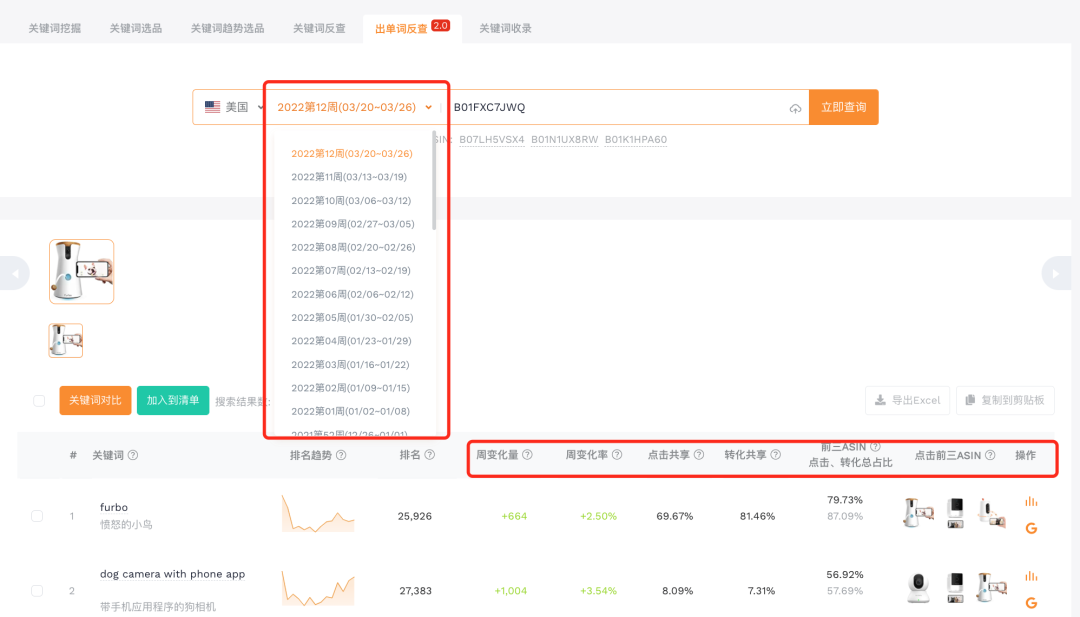Toggle the select-all checkbox above the table
Viewport: 1080px width, 617px height.
point(39,401)
